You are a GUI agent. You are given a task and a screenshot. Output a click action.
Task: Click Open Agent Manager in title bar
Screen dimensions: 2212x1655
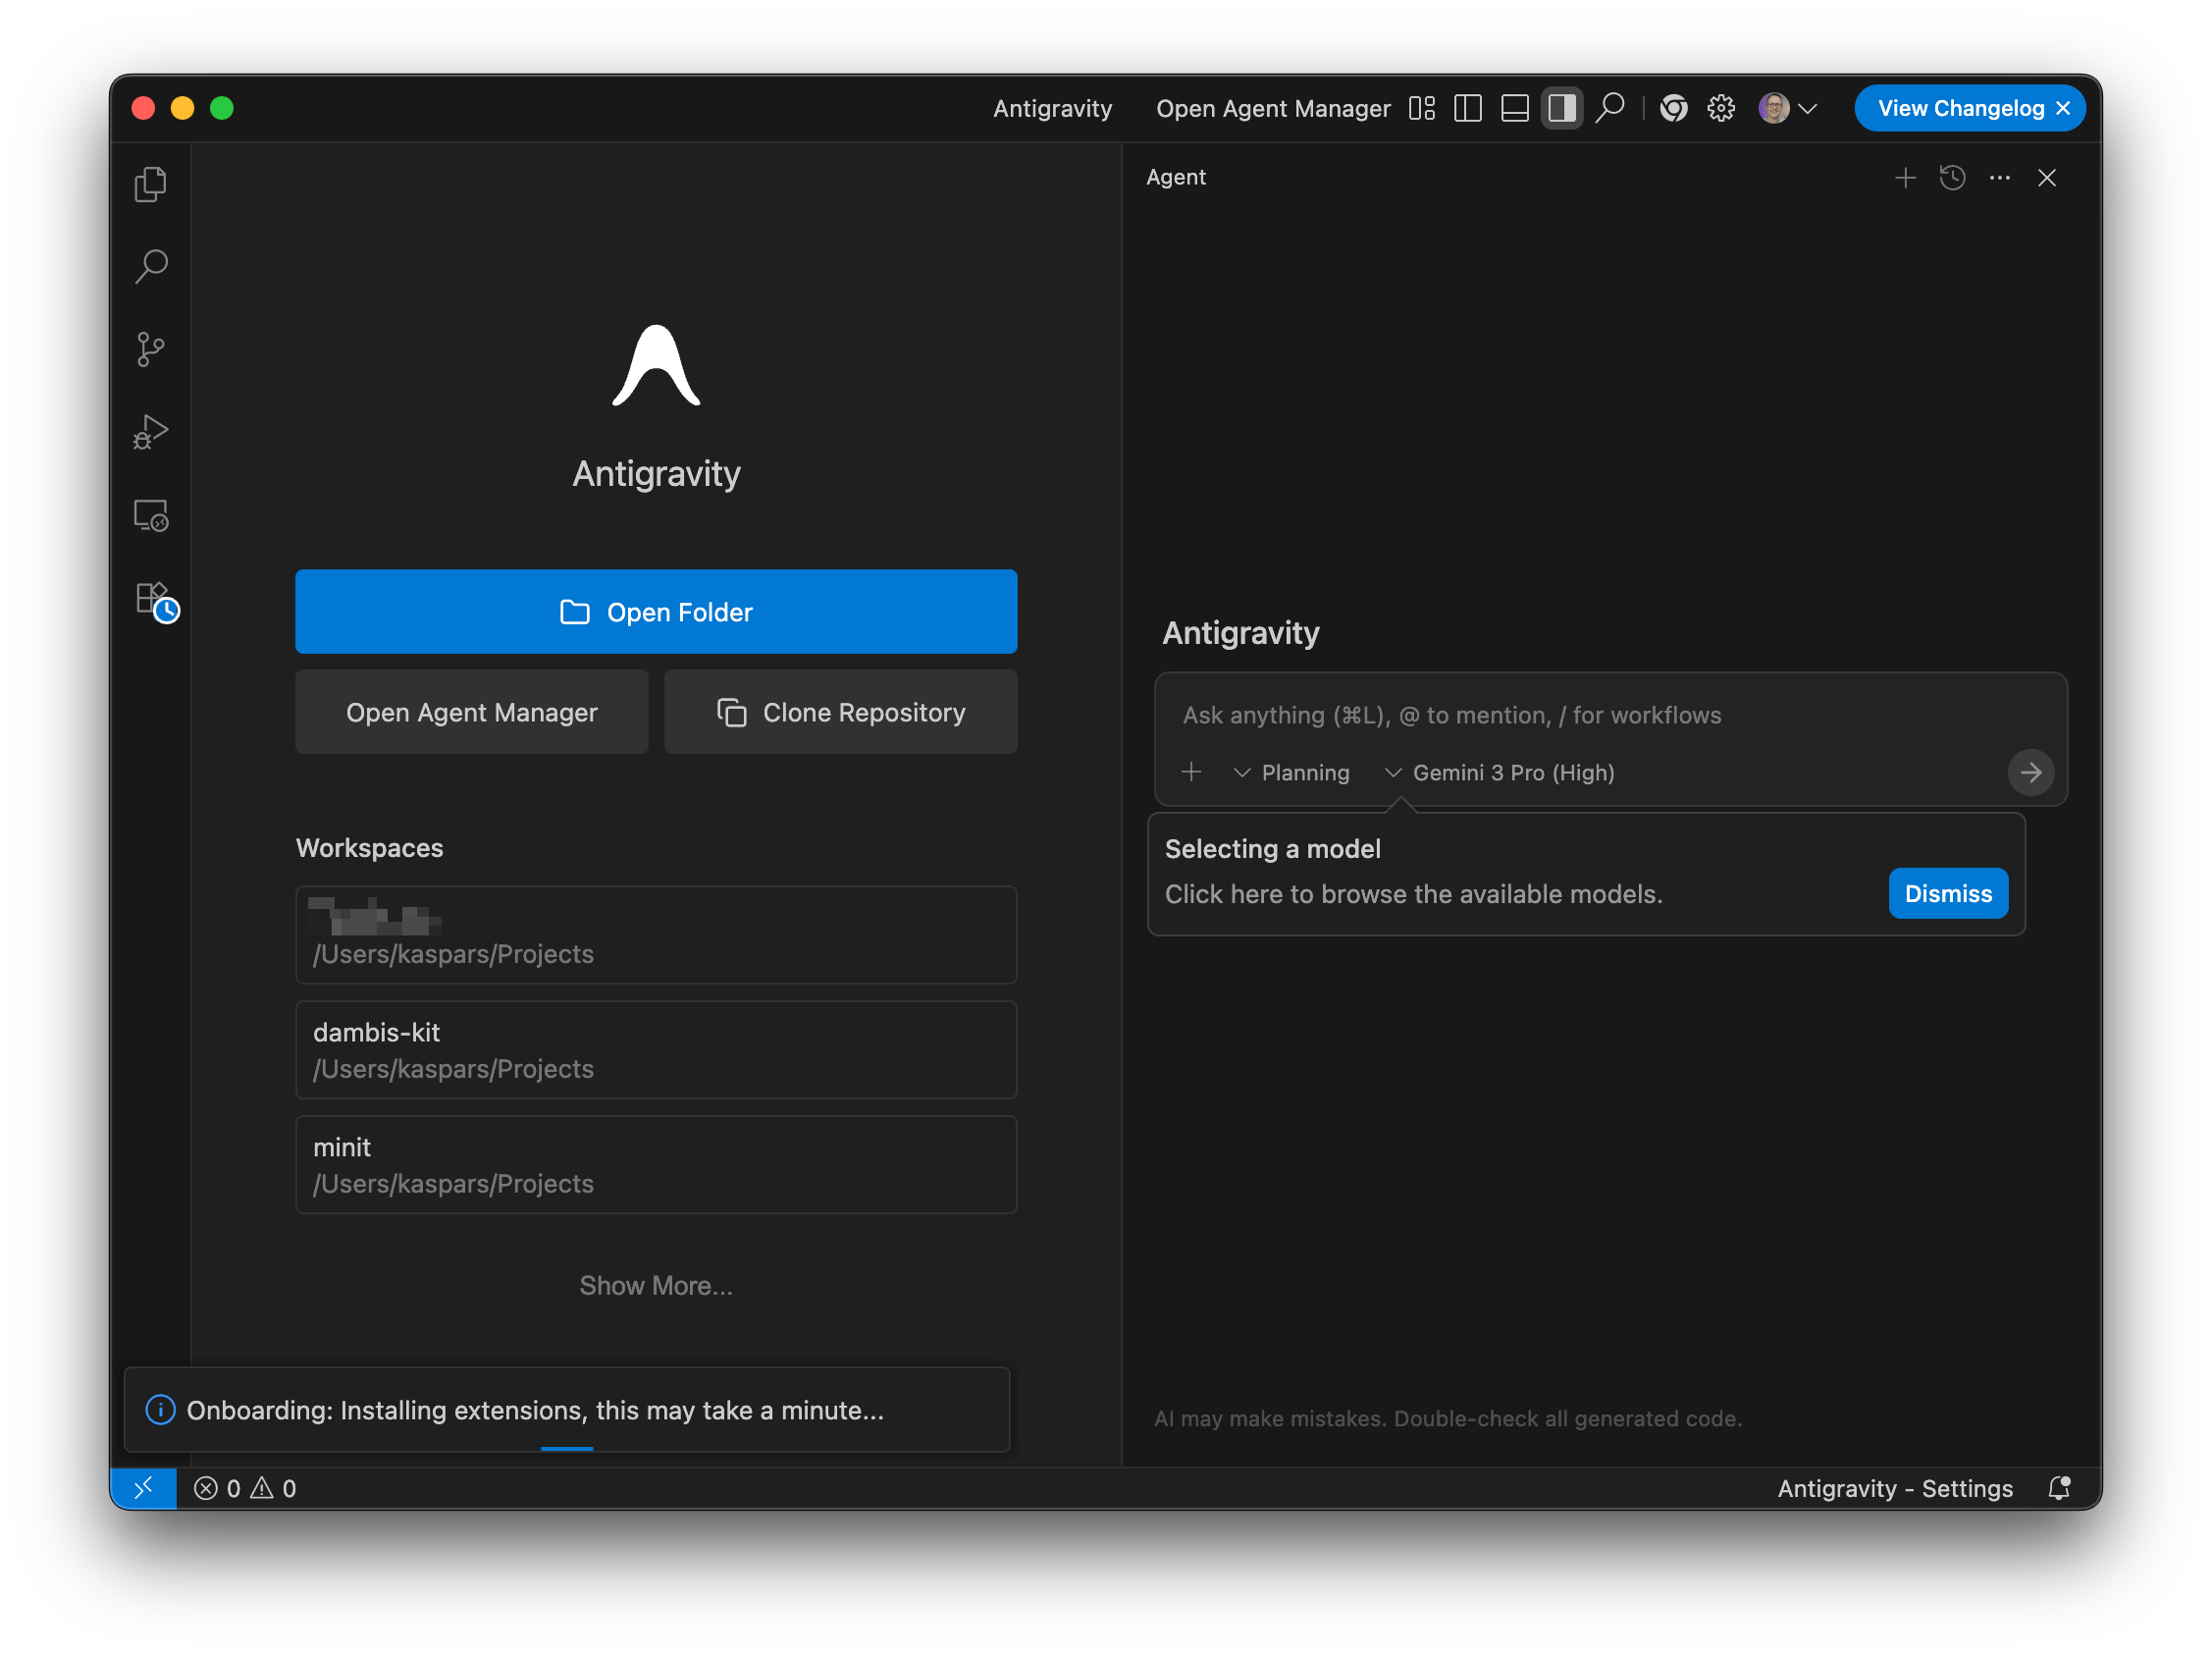[1272, 108]
